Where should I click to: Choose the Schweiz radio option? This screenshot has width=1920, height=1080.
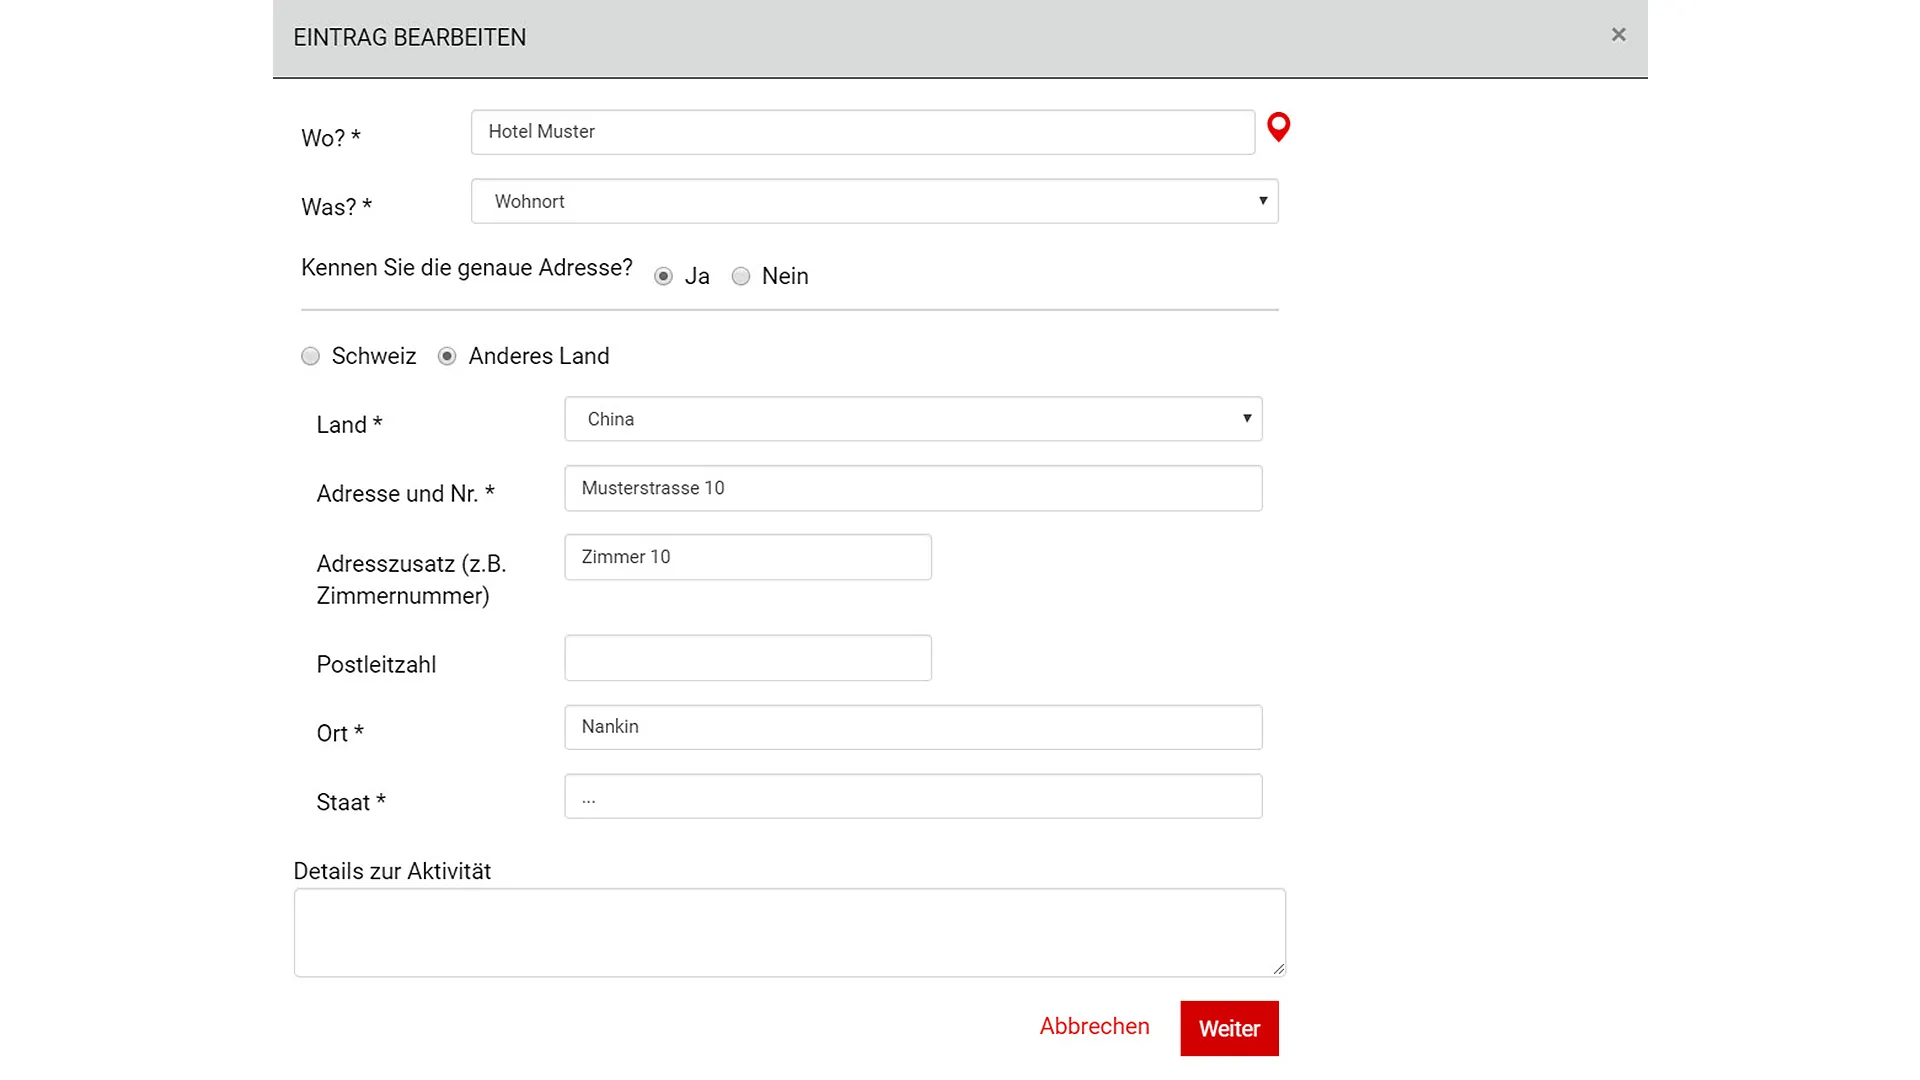point(310,356)
